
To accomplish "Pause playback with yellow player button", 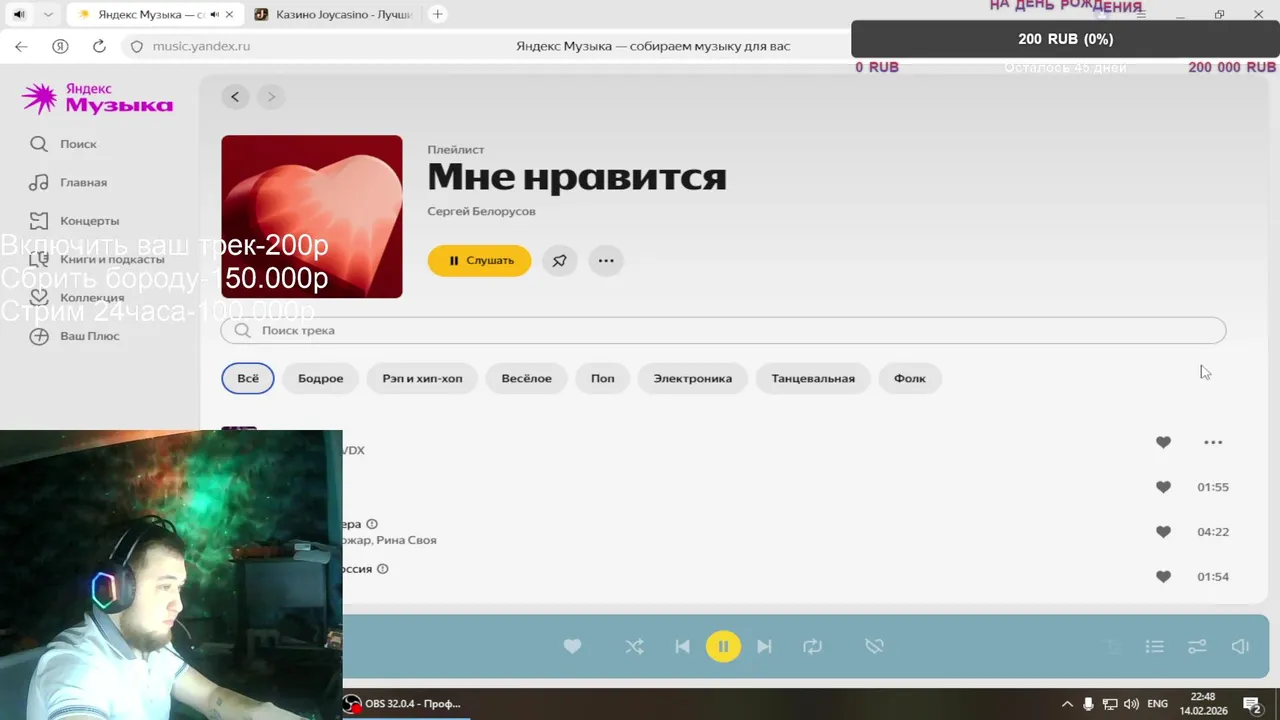I will [723, 647].
